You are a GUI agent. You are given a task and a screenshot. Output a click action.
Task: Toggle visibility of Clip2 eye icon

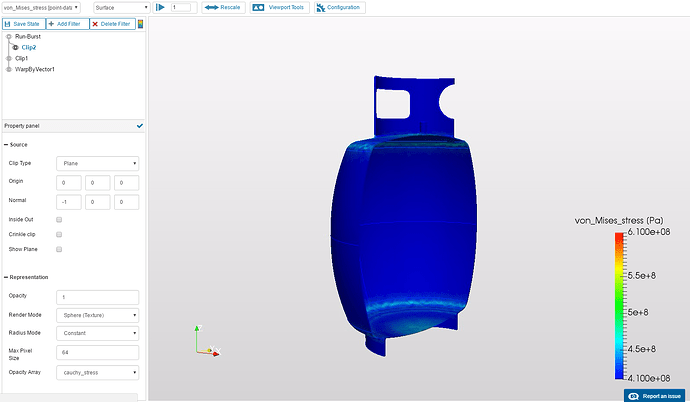[x=15, y=48]
